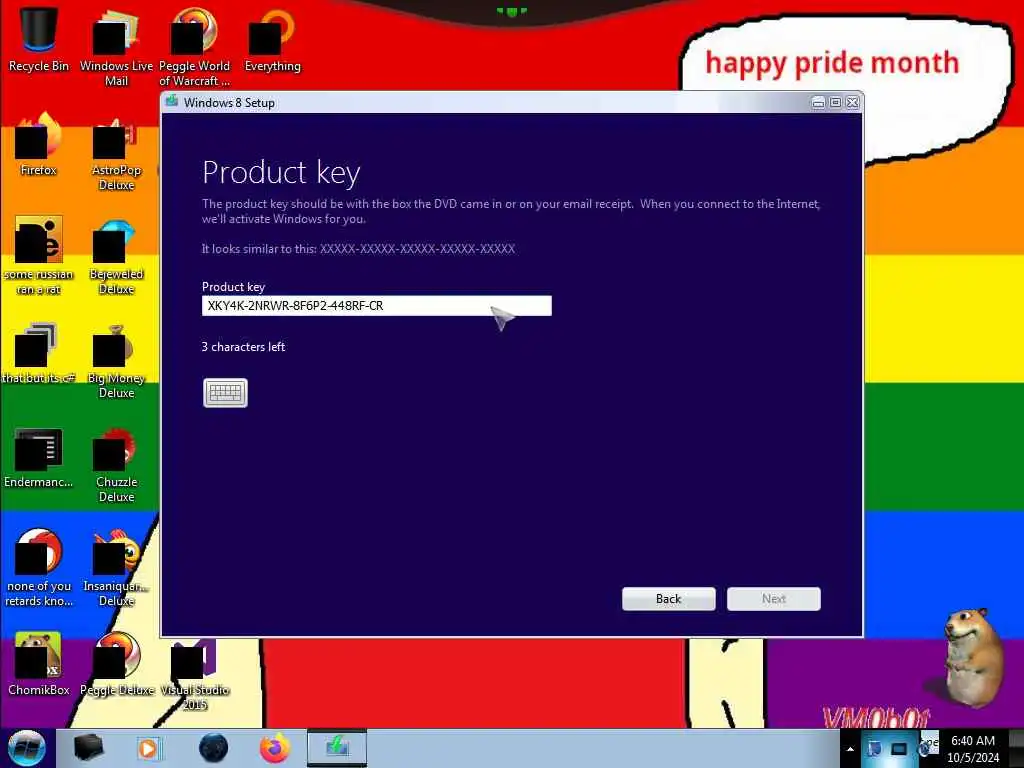Open the on-screen keyboard button
Image resolution: width=1024 pixels, height=768 pixels.
[225, 392]
